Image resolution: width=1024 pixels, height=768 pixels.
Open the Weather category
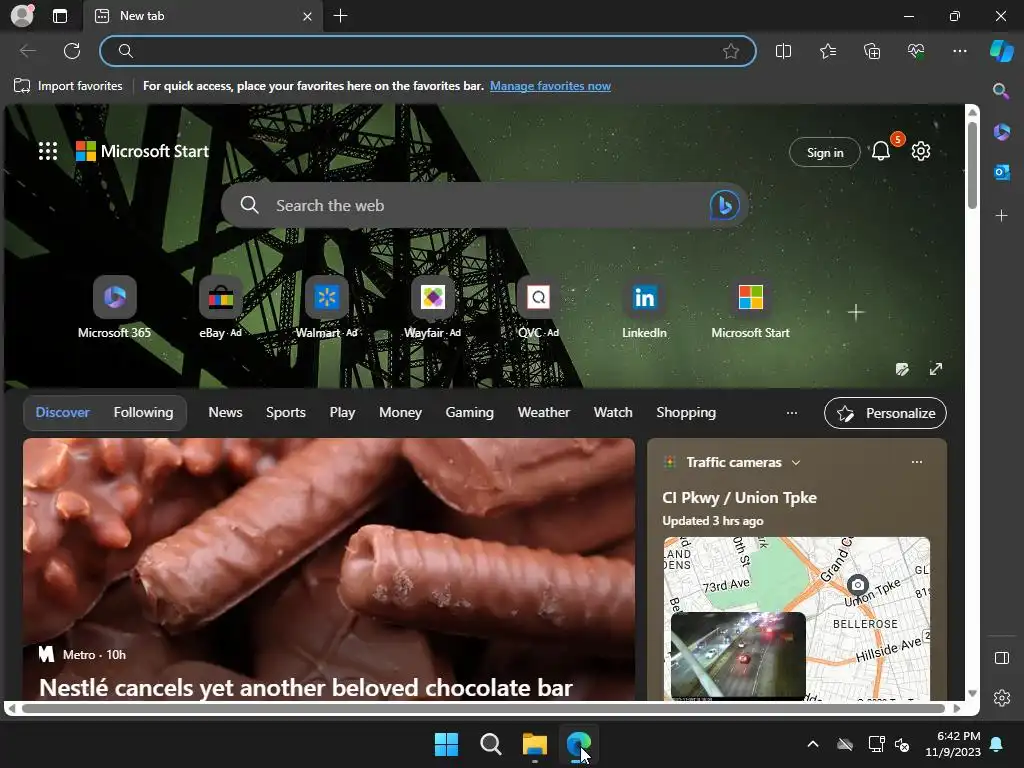tap(543, 412)
